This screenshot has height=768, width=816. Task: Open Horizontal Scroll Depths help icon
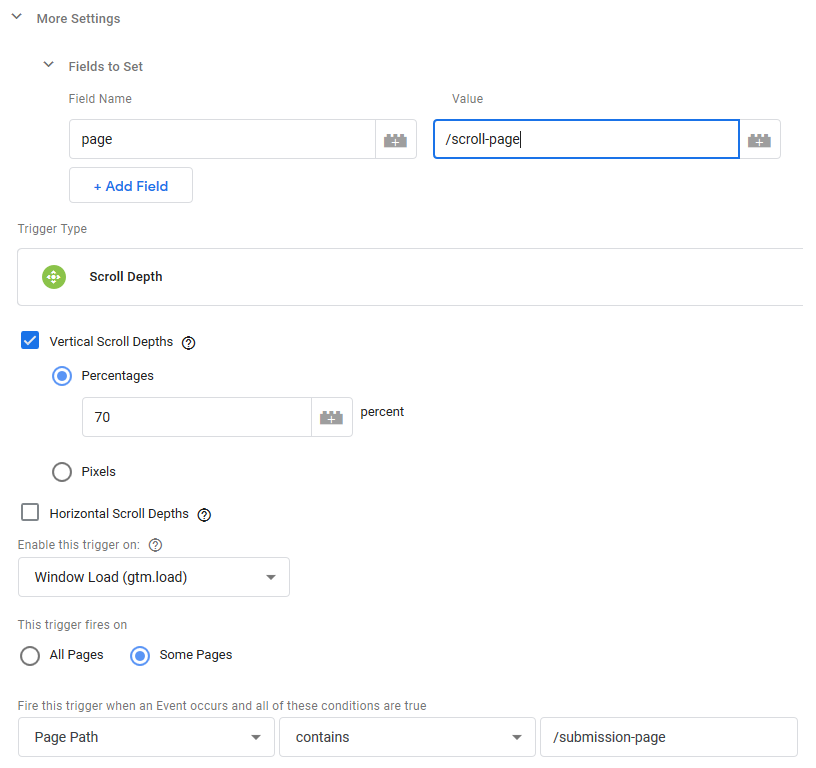coord(204,515)
